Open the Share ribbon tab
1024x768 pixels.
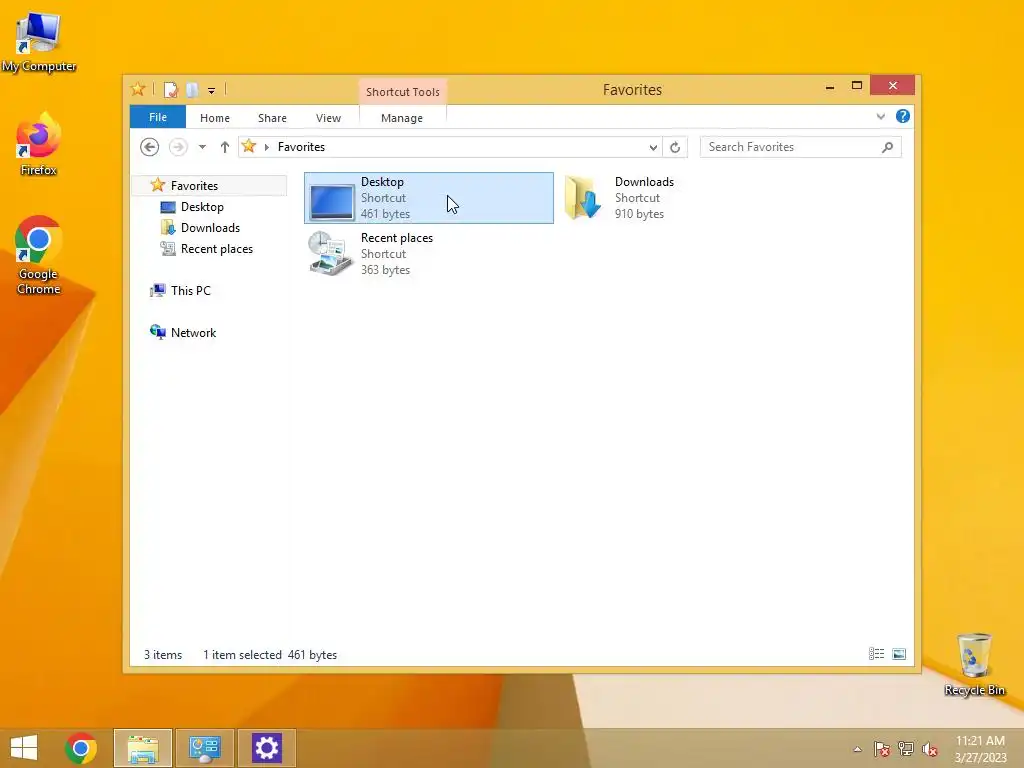point(272,118)
